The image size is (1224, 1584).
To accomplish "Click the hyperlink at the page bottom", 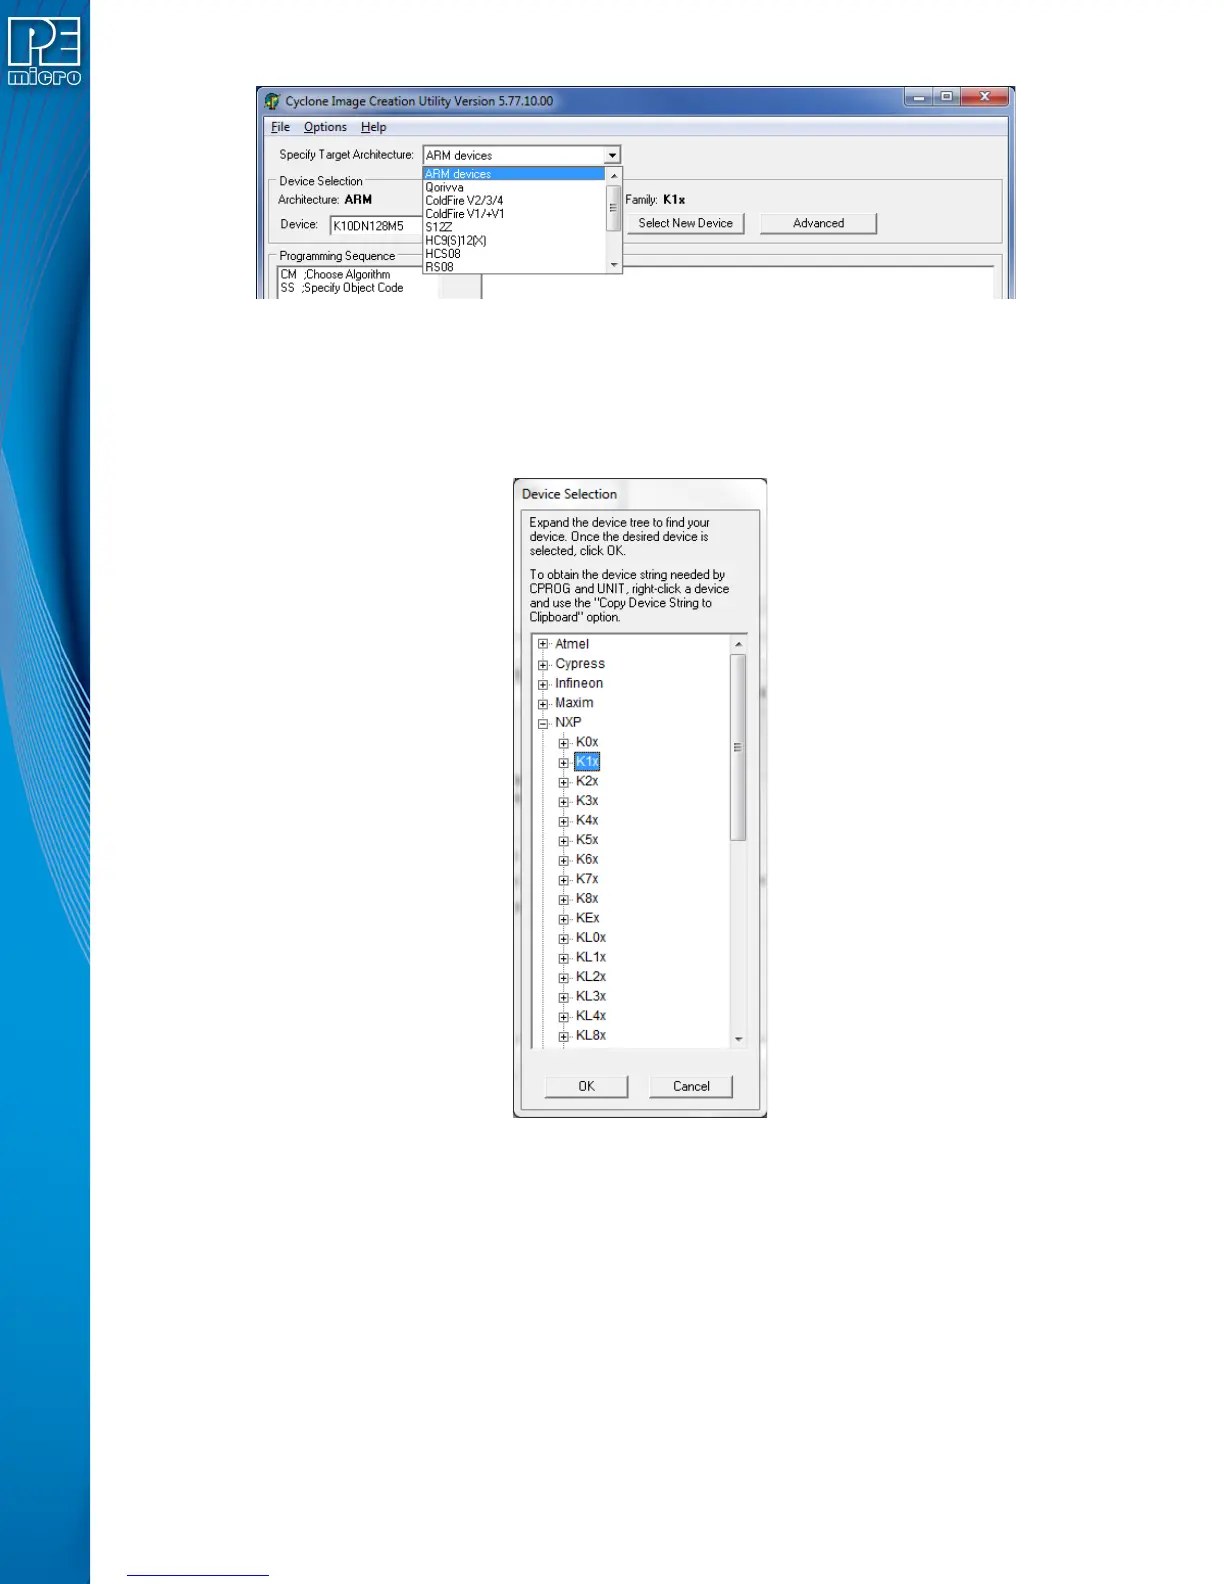I will click(198, 1574).
